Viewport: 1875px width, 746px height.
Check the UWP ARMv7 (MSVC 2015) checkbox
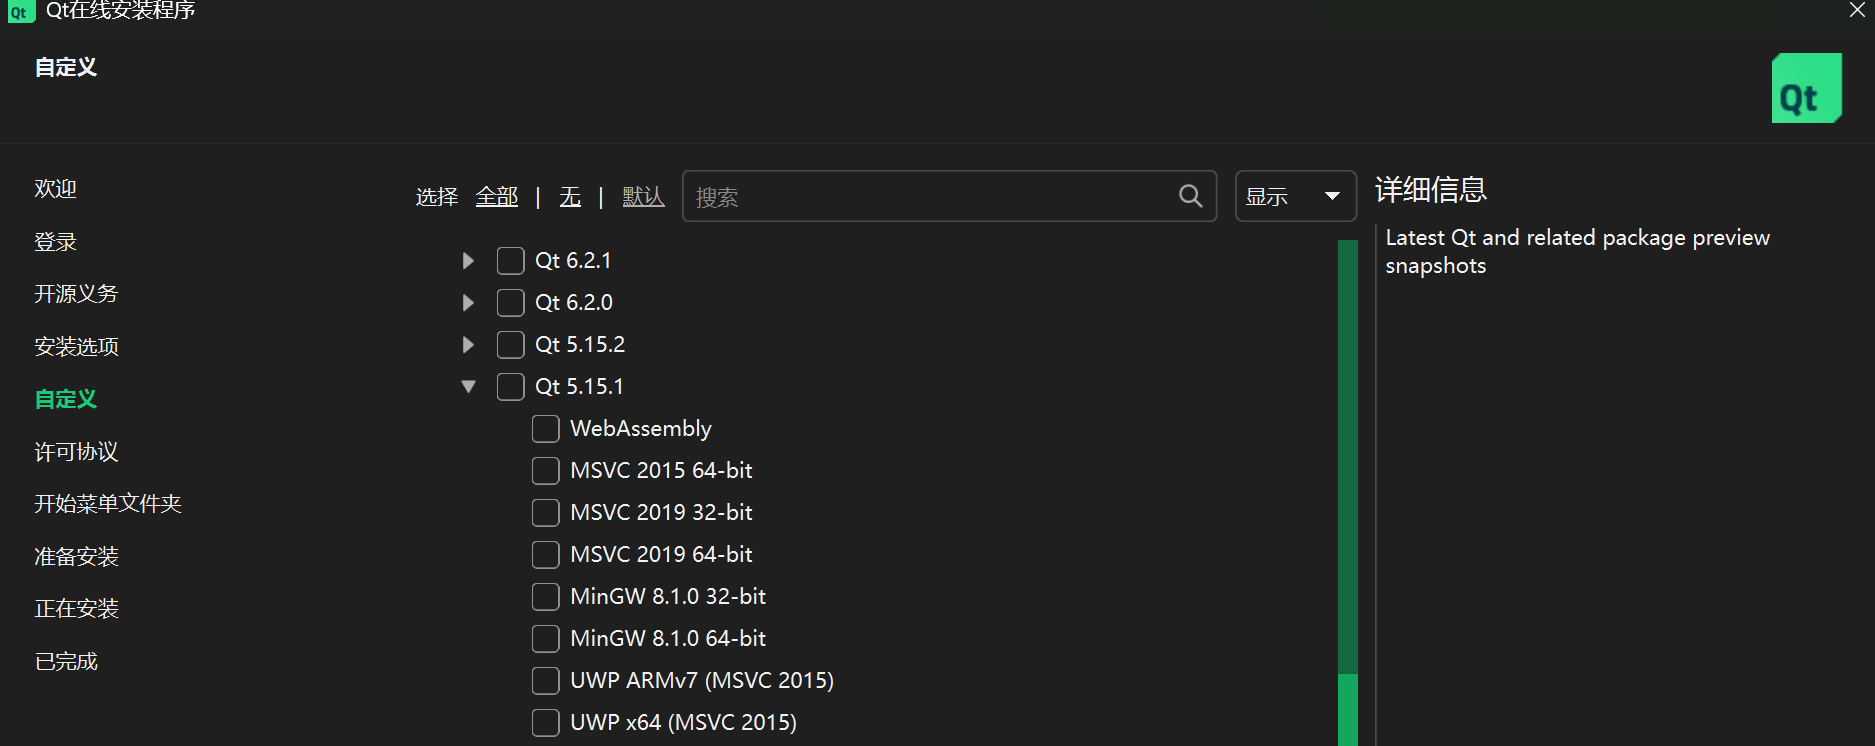(545, 681)
